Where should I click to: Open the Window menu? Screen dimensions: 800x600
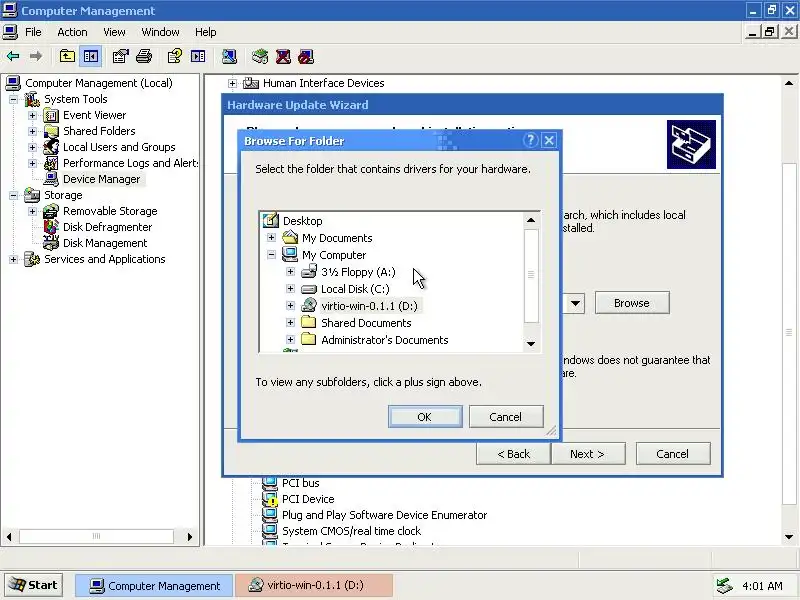(x=160, y=32)
